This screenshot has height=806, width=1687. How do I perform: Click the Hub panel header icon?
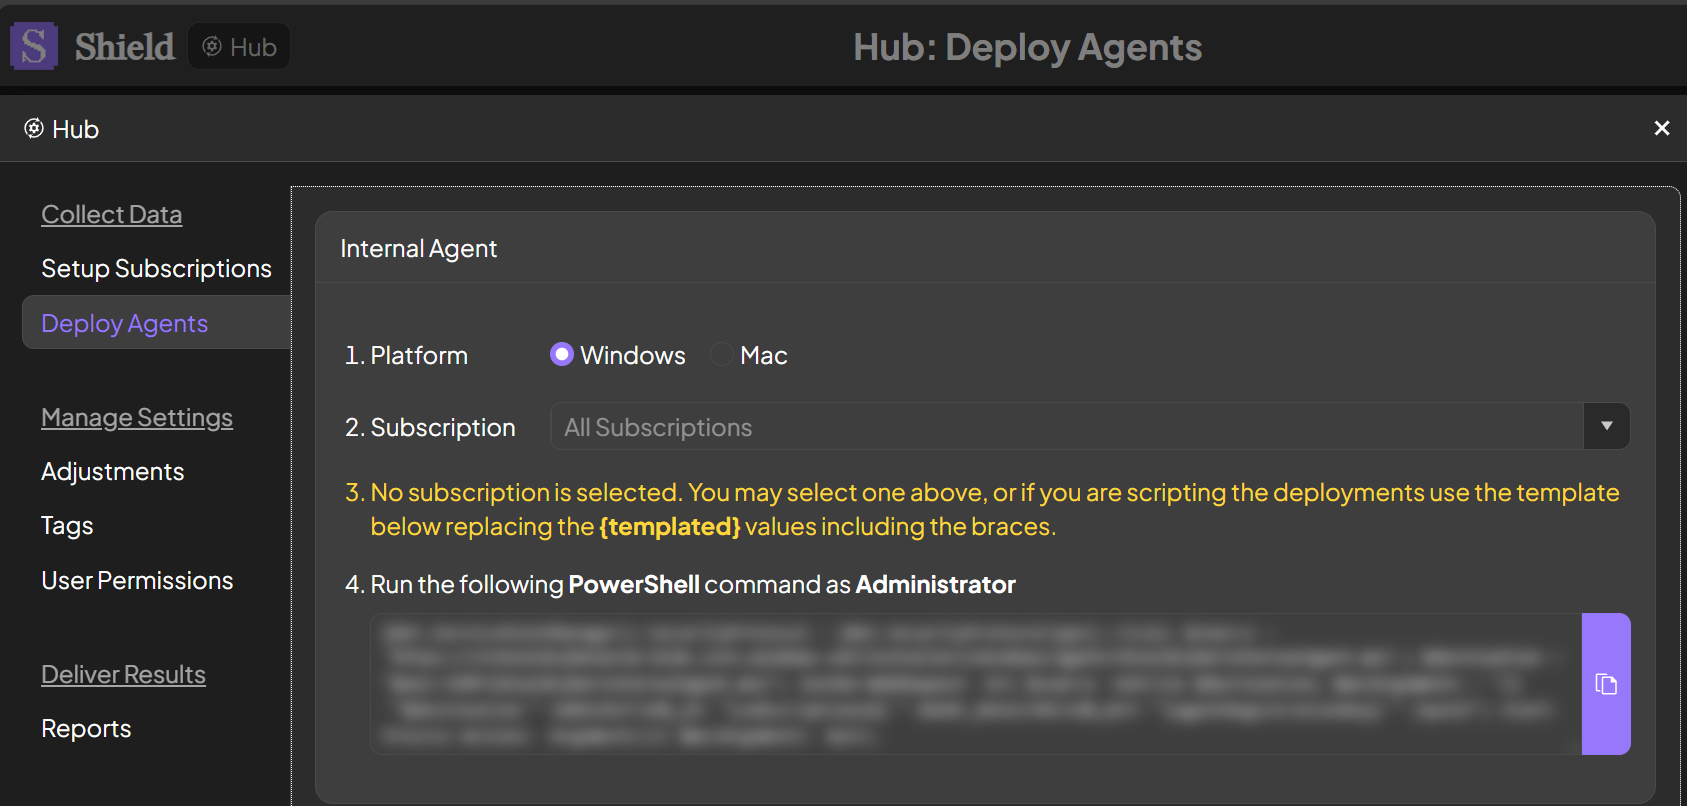(34, 129)
